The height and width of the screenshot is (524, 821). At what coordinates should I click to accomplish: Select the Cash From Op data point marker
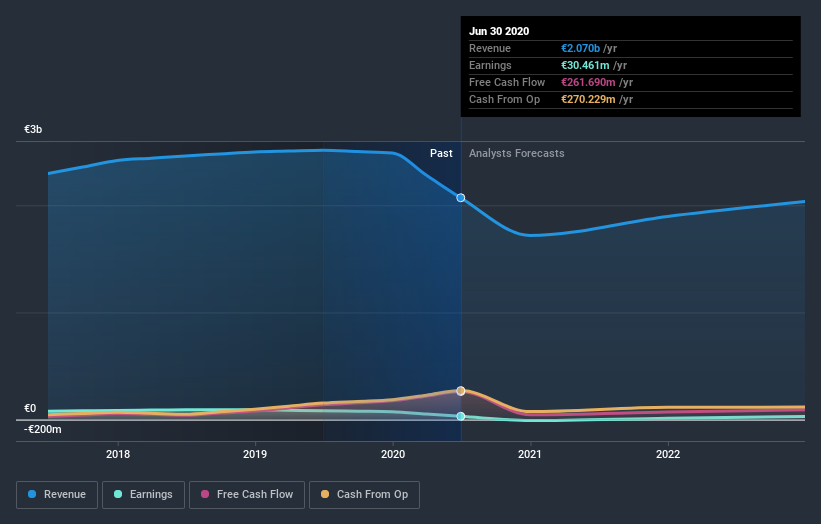tap(461, 391)
